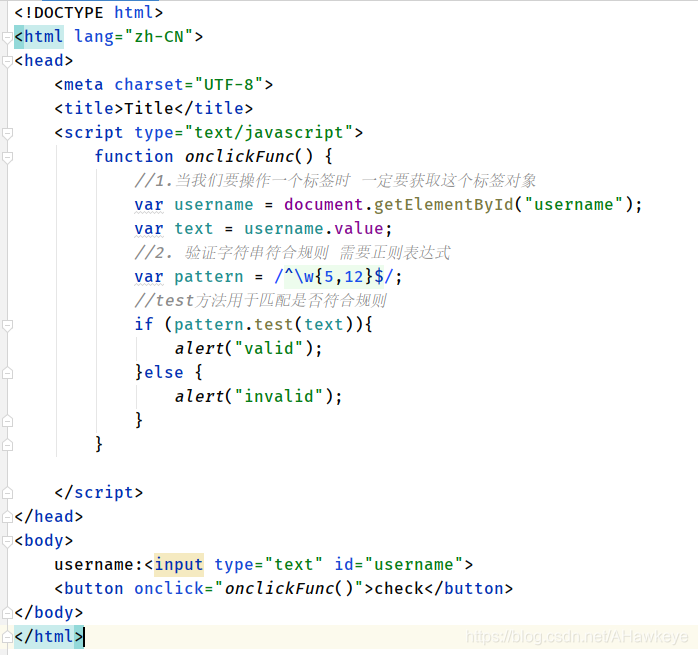
Task: Click fold marker at </head> line
Action: click(7, 517)
